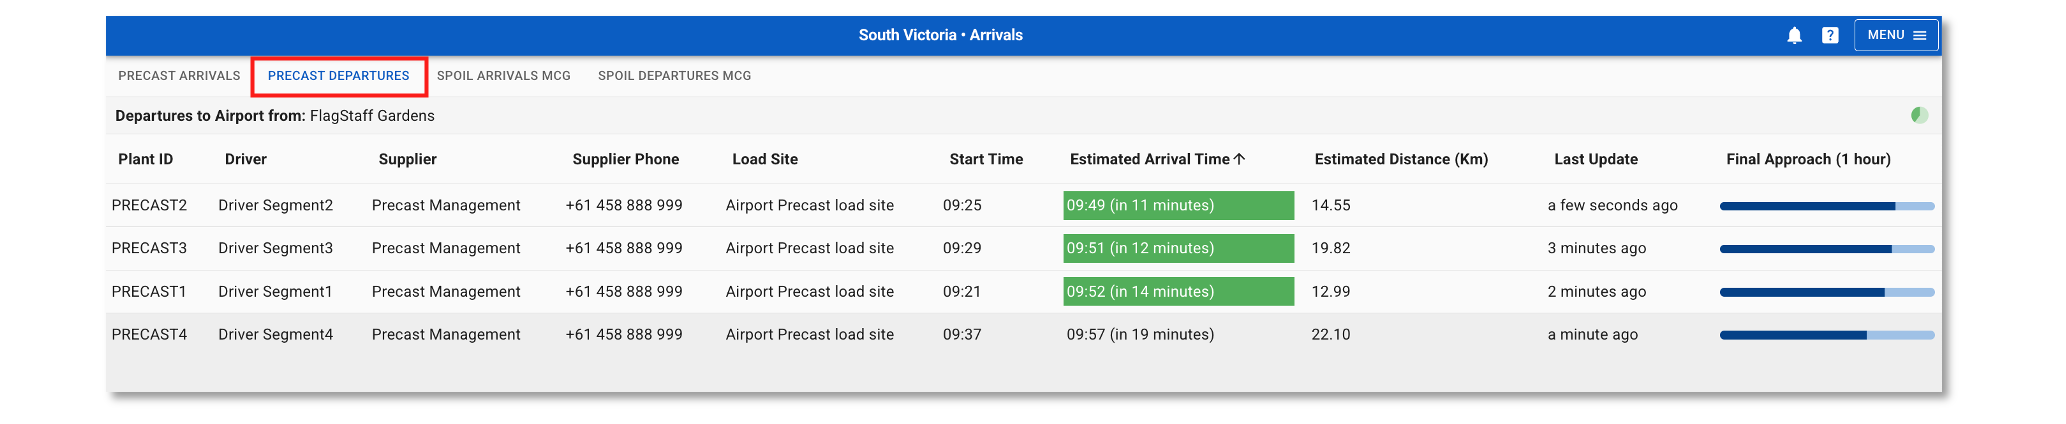The width and height of the screenshot is (2066, 424).
Task: Click the notification bell icon
Action: (x=1794, y=36)
